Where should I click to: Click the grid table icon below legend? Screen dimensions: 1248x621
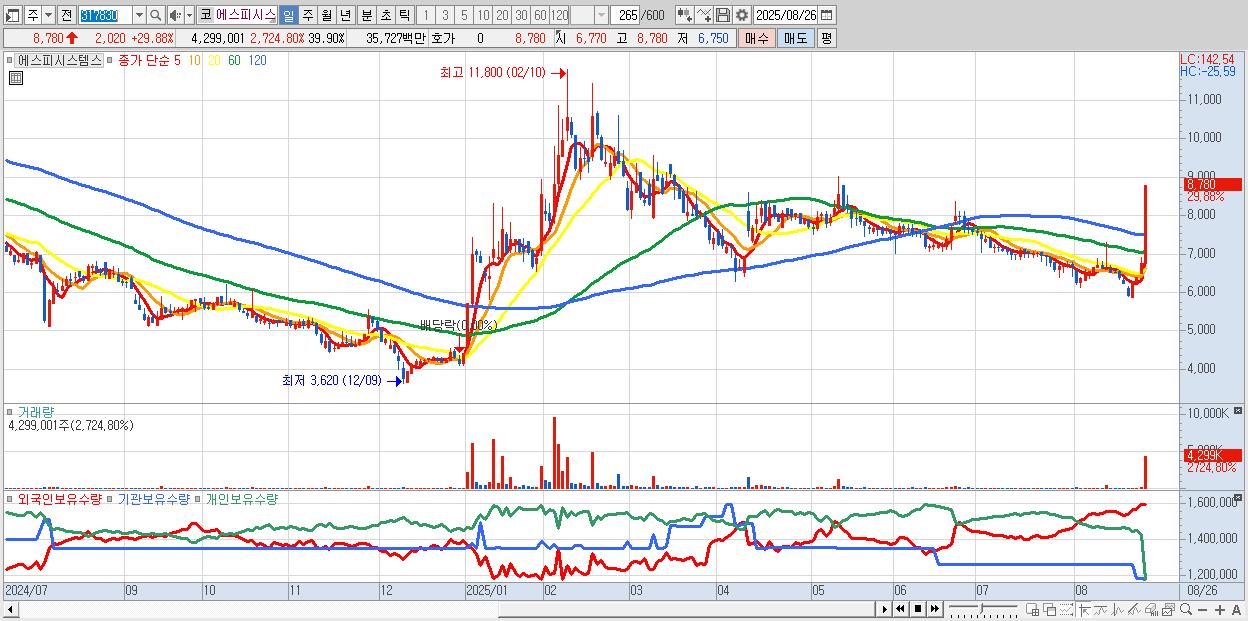[15, 78]
